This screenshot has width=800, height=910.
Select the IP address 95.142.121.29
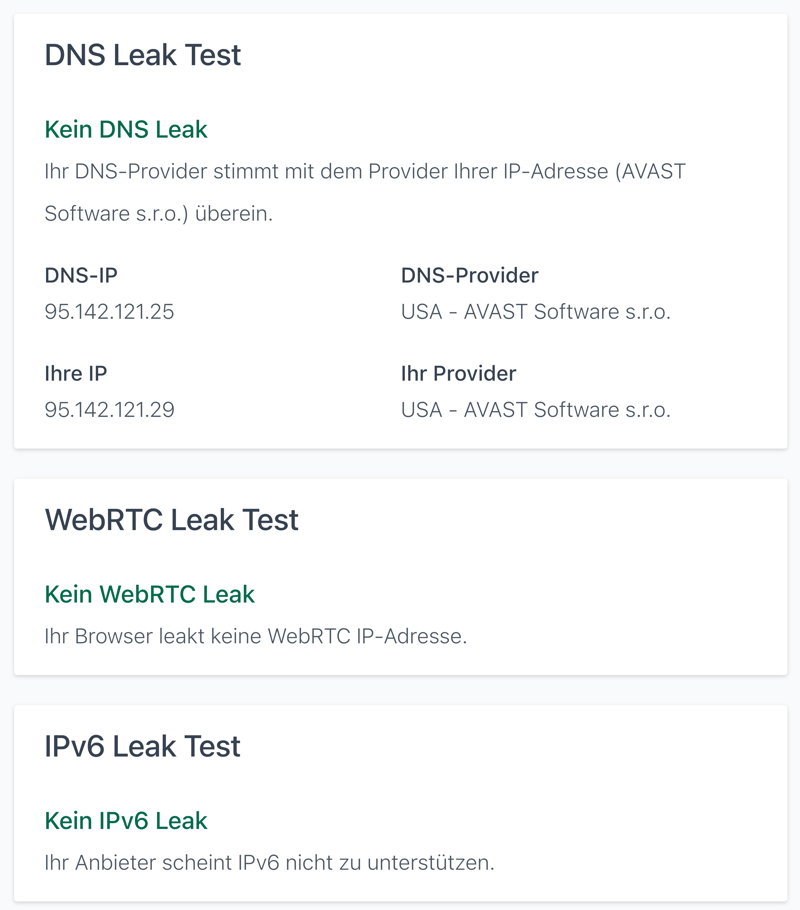[109, 410]
